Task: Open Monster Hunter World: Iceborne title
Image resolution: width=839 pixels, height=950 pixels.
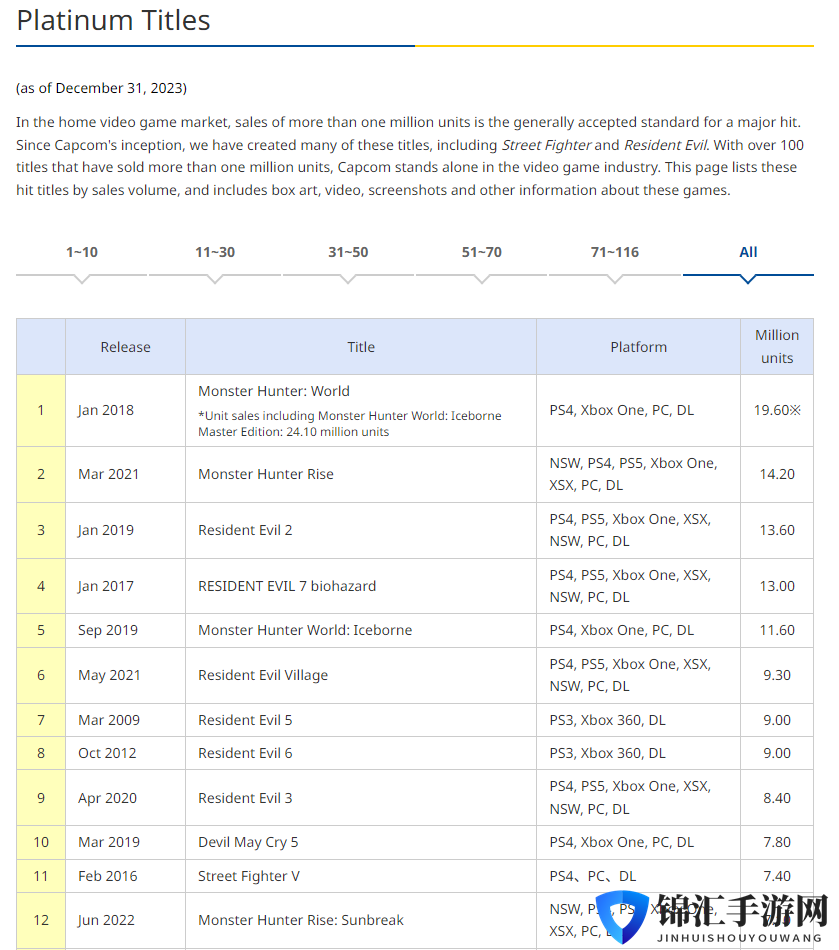Action: (x=305, y=630)
